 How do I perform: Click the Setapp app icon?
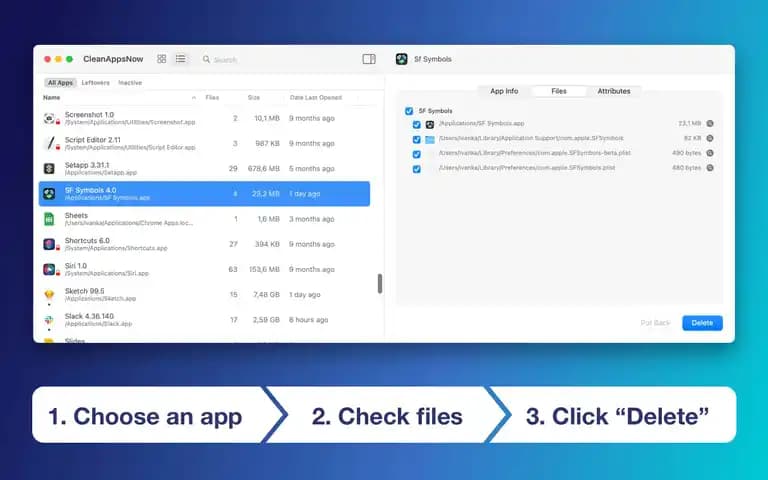click(x=49, y=168)
